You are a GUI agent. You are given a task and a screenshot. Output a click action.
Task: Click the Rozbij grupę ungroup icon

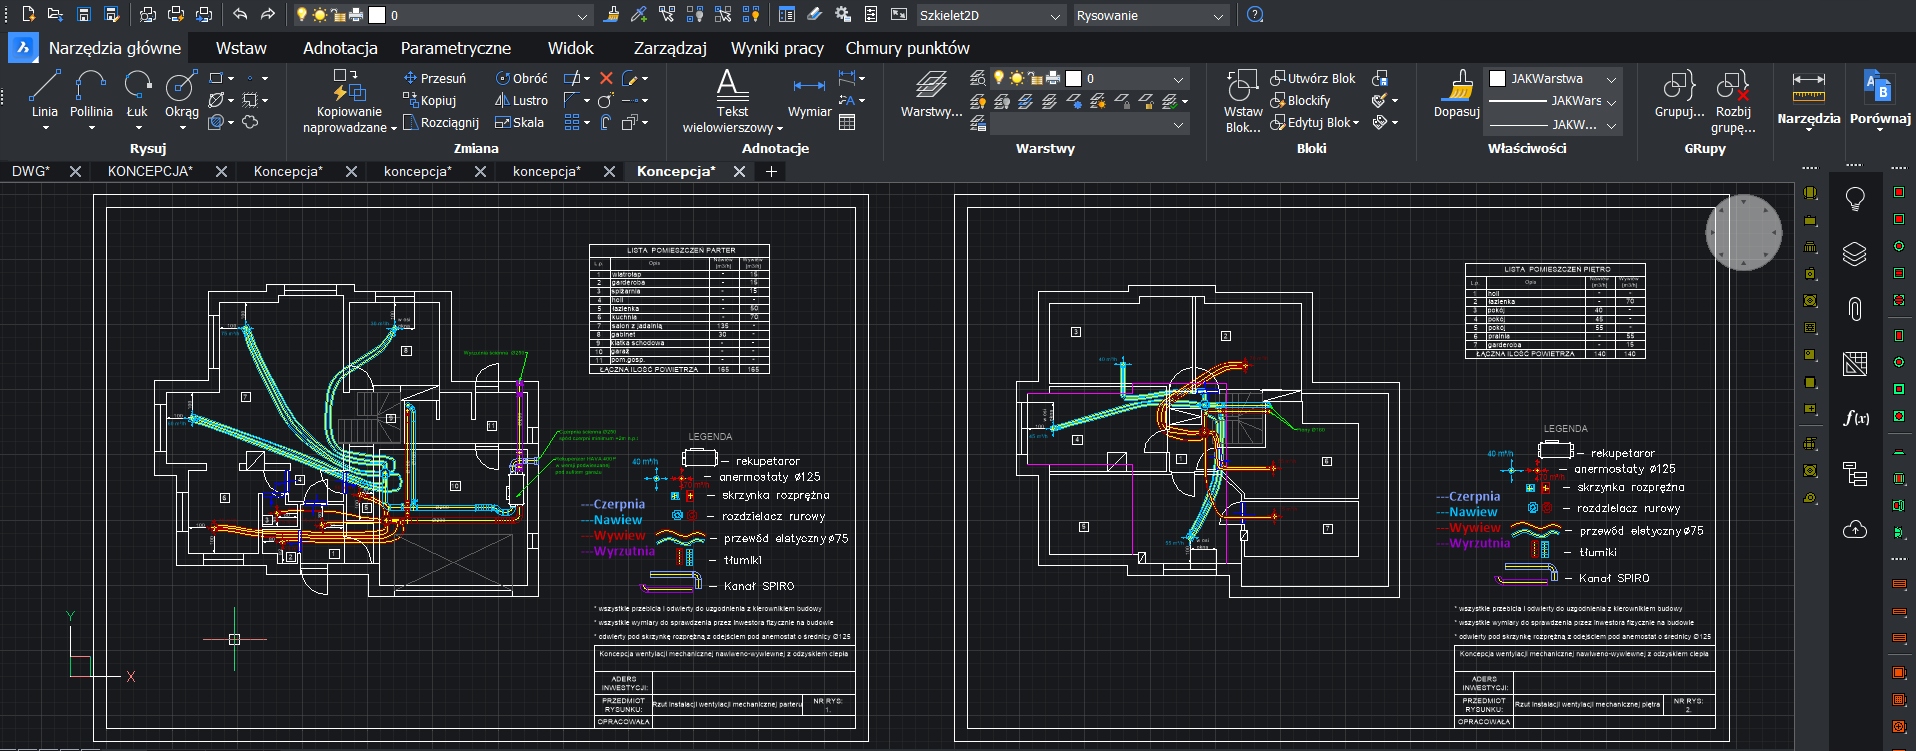[x=1732, y=87]
